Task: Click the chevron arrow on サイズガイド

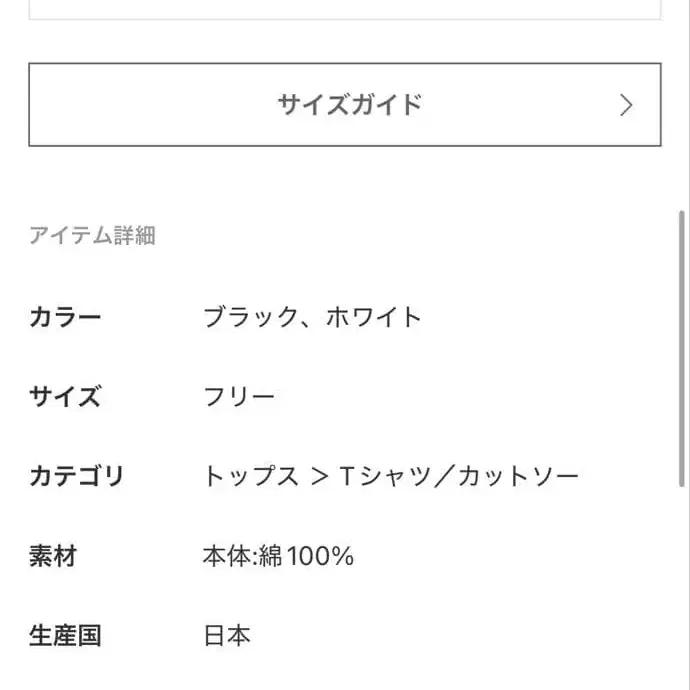Action: (x=626, y=105)
